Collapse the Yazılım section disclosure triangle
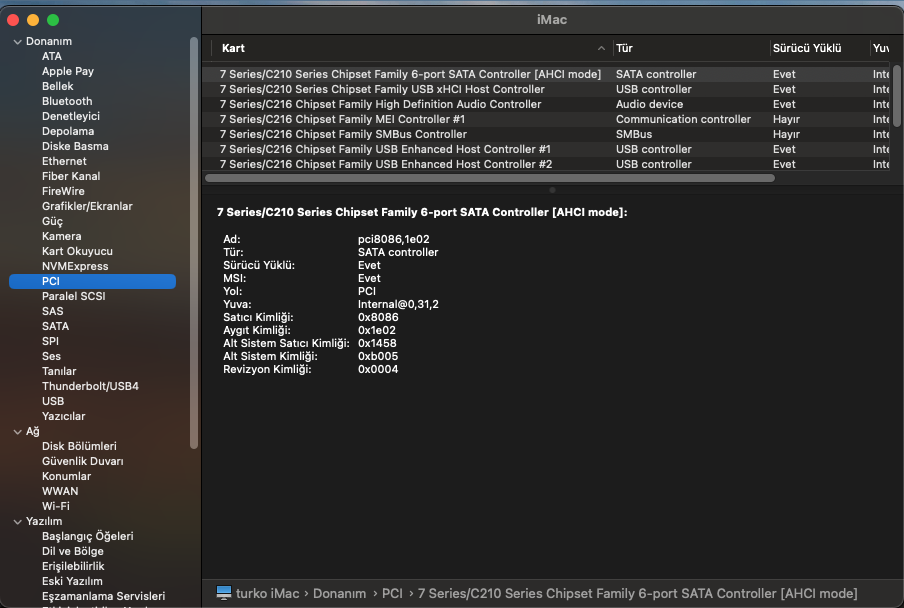The height and width of the screenshot is (608, 904). (17, 521)
